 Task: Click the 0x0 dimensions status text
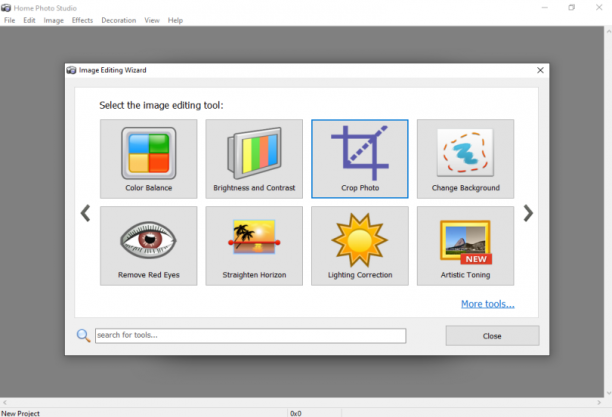(296, 413)
